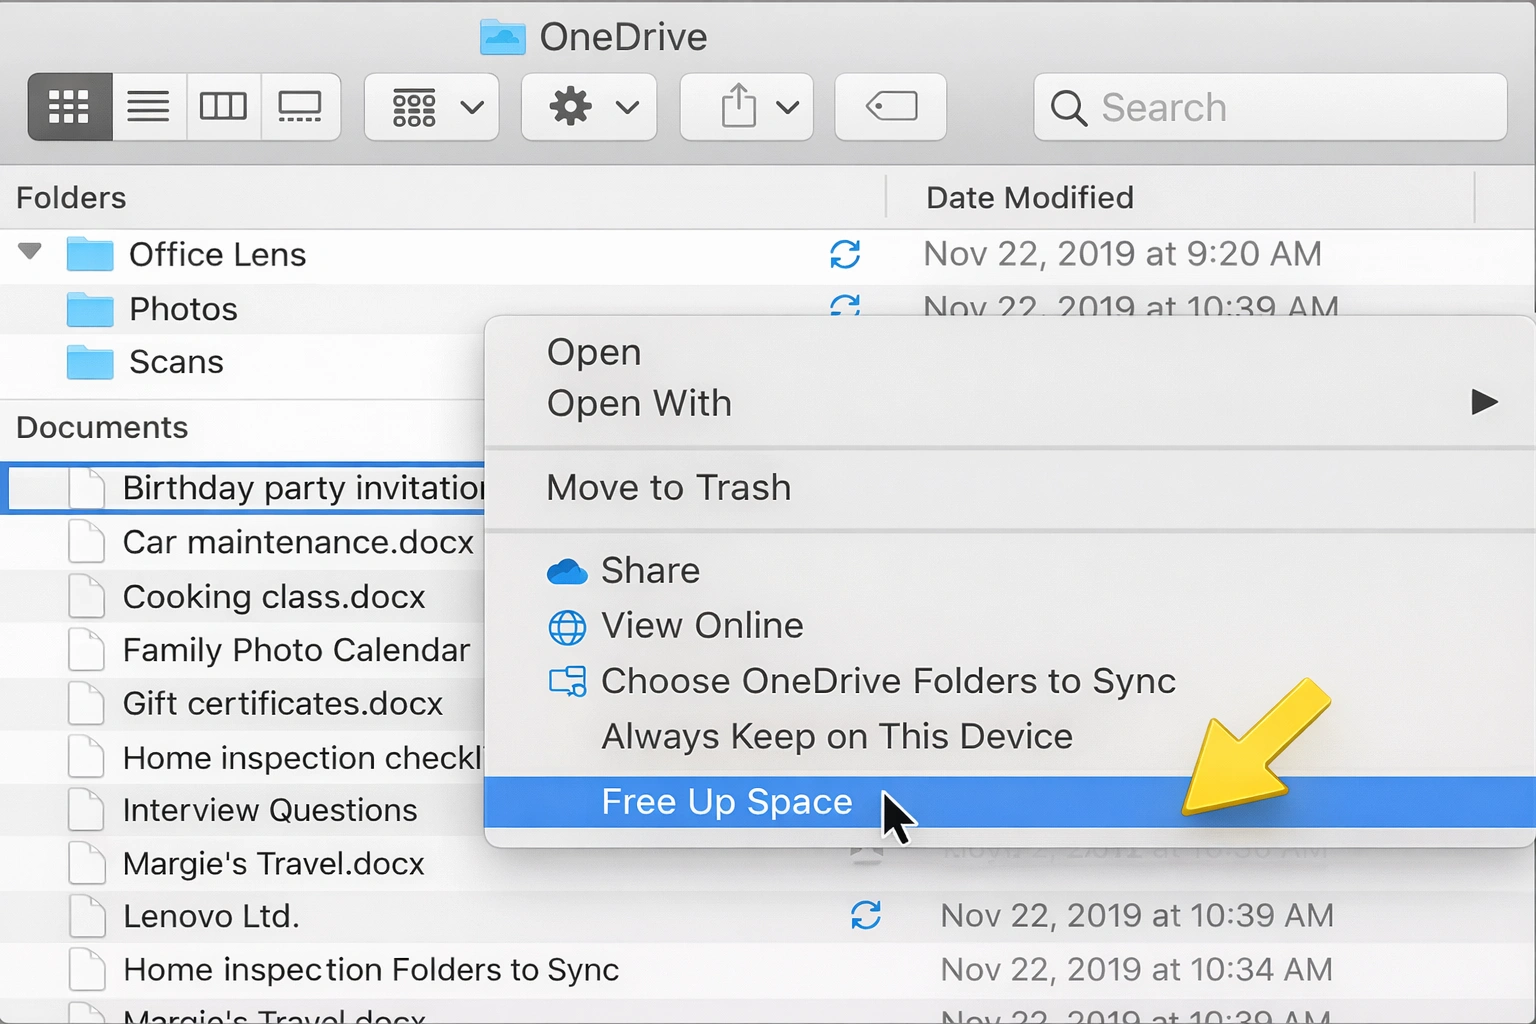Collapse the Office Lens folder

coord(29,254)
